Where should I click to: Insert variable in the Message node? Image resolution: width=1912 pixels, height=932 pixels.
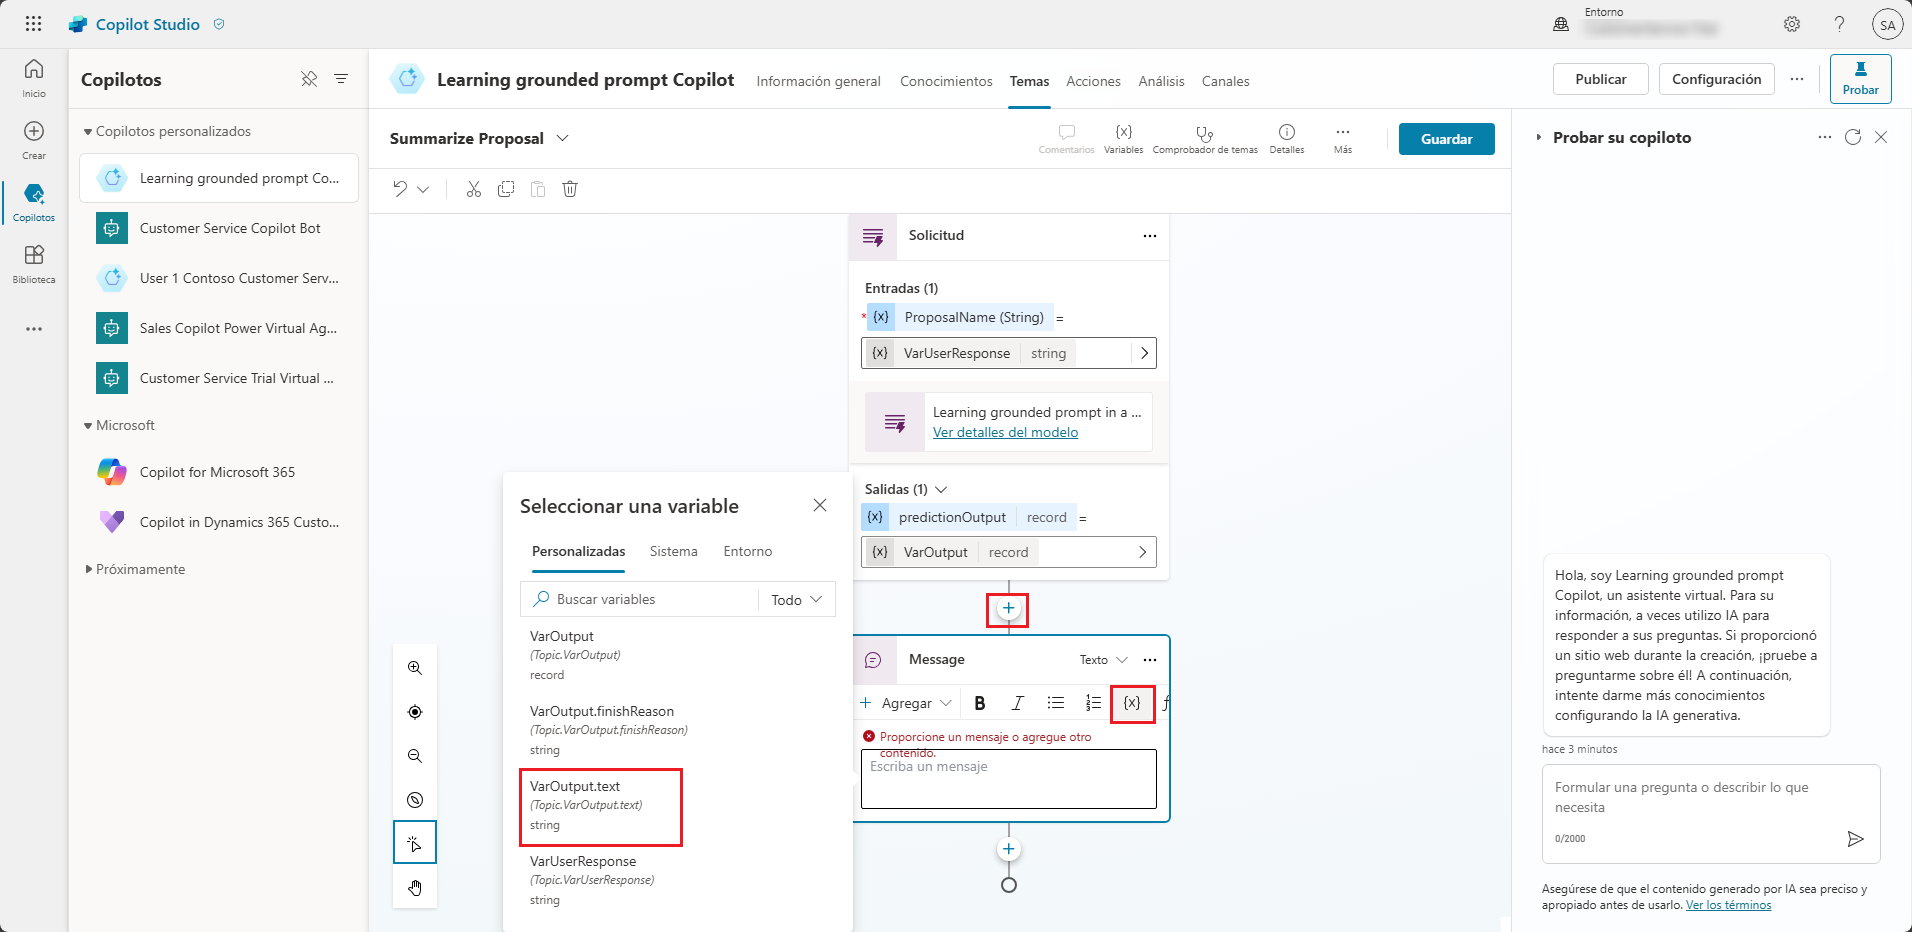pyautogui.click(x=1132, y=703)
